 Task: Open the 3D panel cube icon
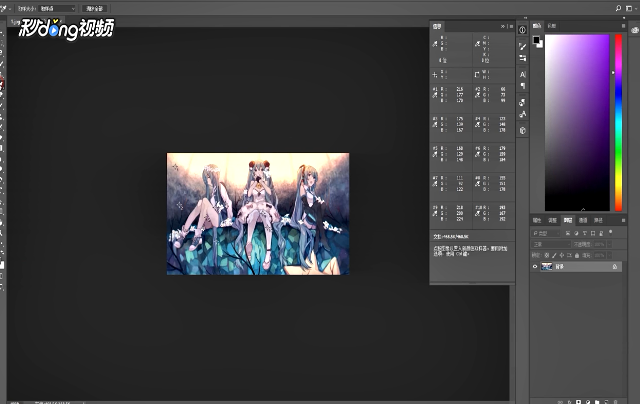pos(522,131)
